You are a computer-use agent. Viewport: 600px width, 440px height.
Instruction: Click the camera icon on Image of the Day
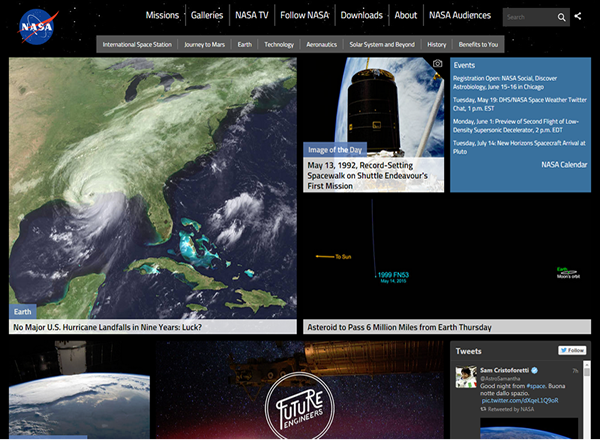437,64
